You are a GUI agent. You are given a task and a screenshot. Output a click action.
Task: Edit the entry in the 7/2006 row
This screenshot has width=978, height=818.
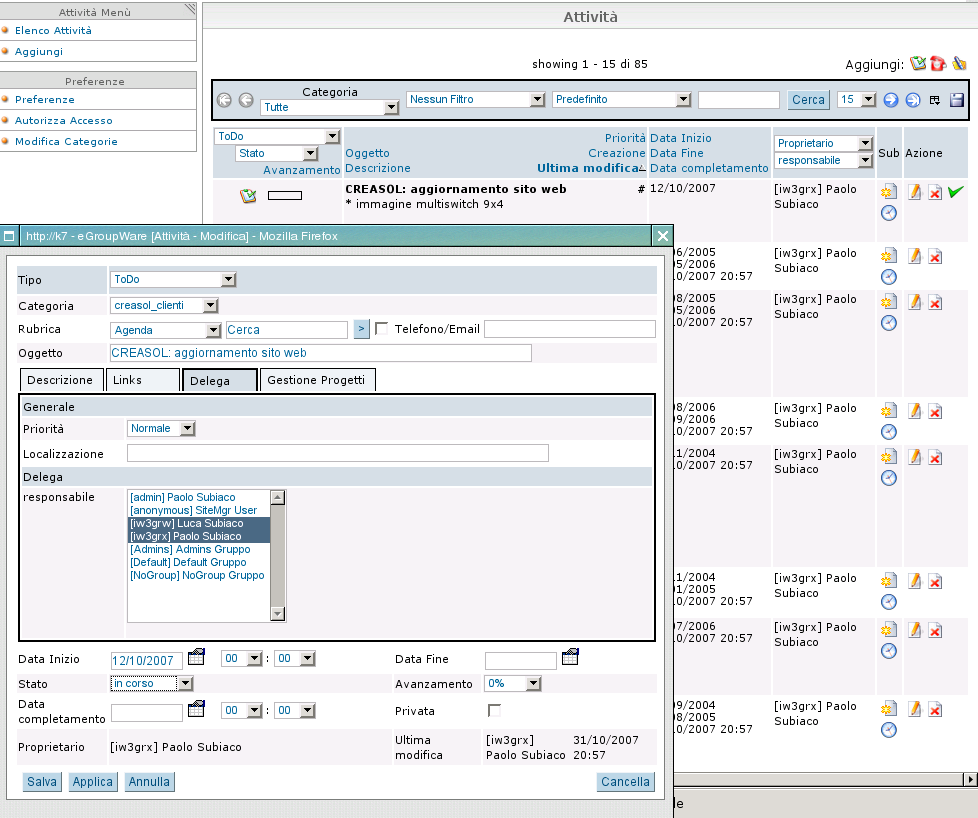(914, 630)
